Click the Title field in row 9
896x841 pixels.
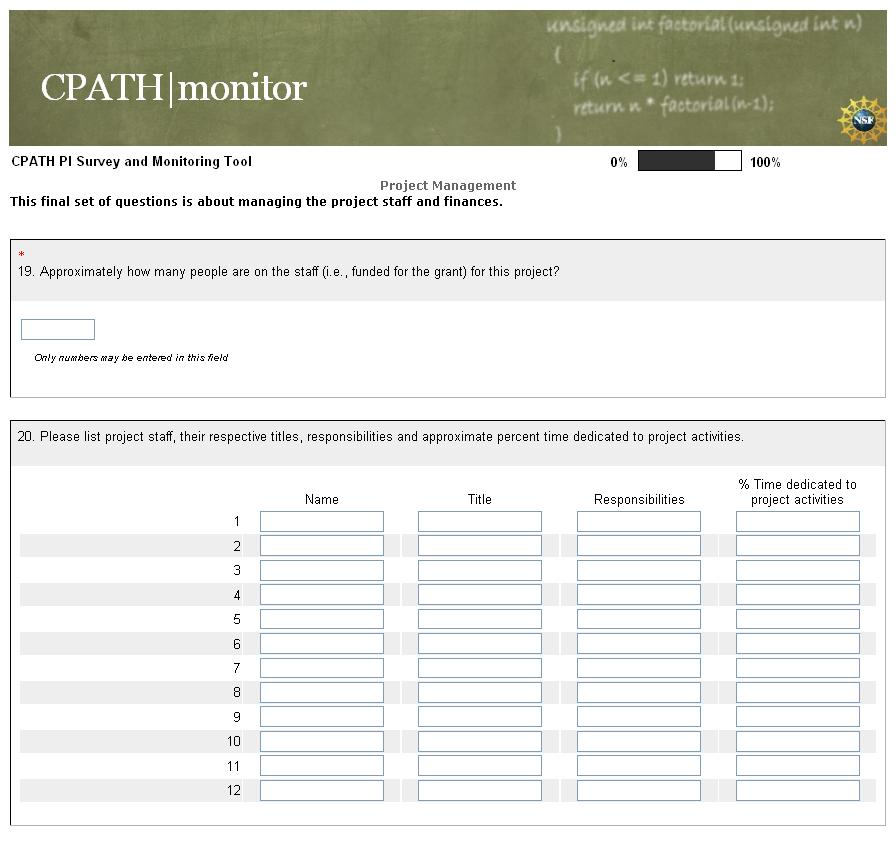tap(480, 716)
